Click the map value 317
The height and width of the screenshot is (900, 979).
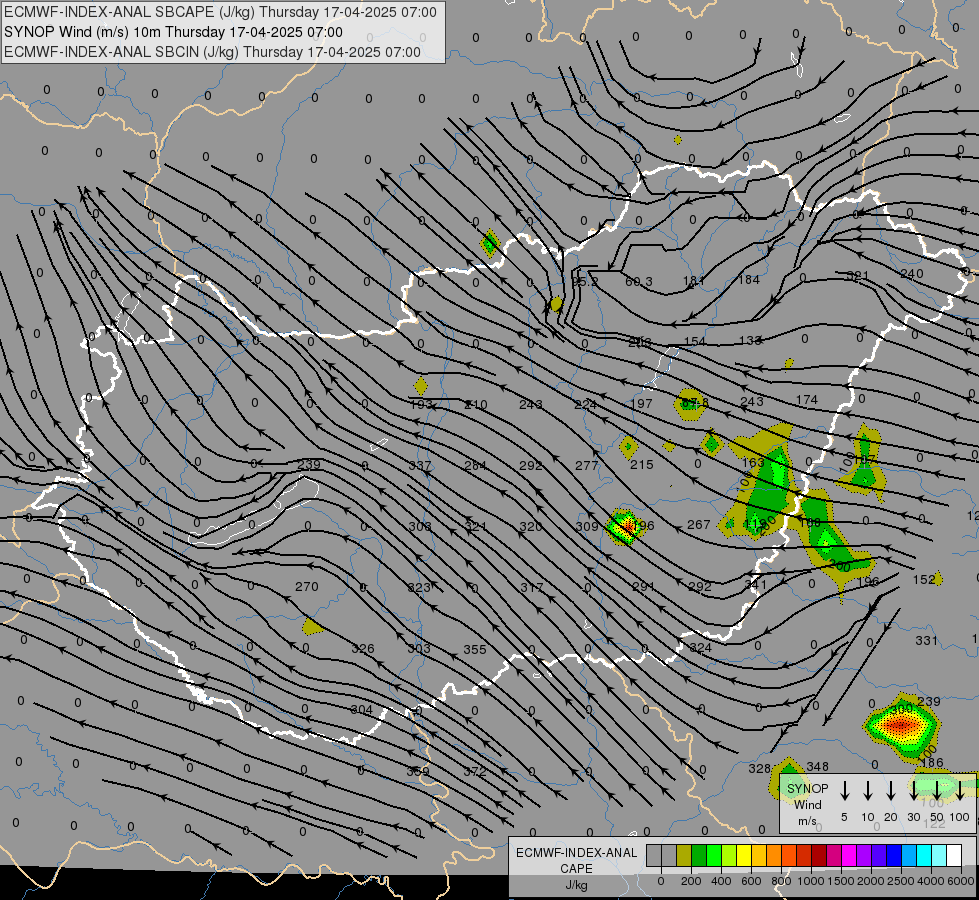click(531, 588)
